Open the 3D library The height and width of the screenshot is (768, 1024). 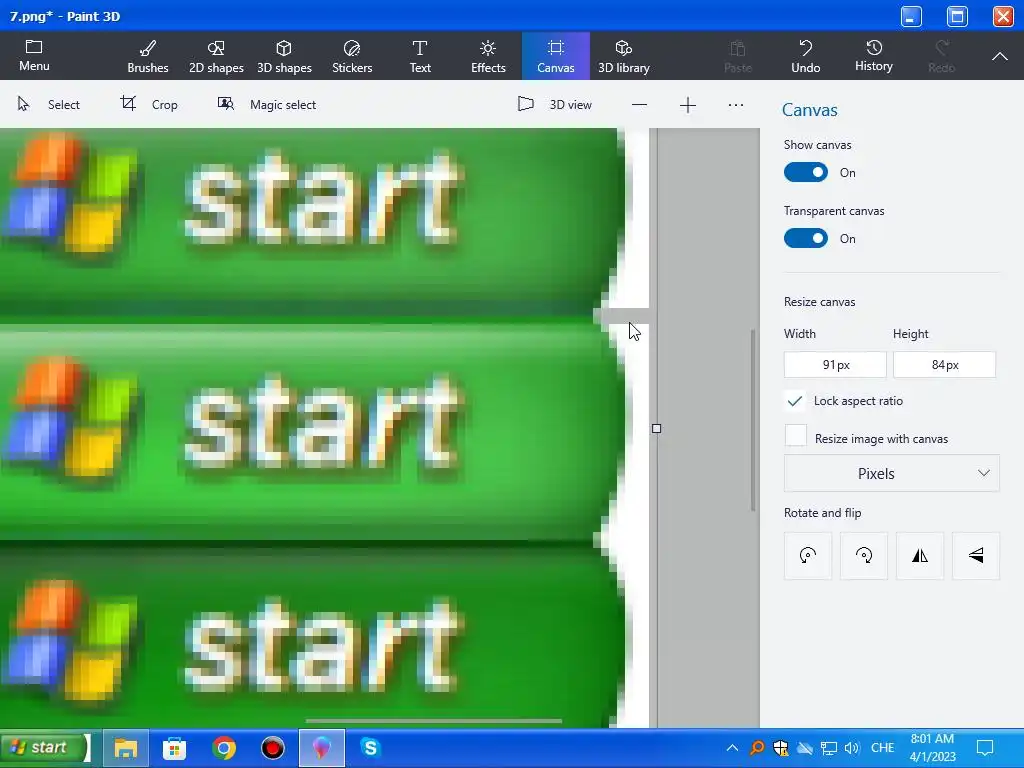tap(624, 56)
